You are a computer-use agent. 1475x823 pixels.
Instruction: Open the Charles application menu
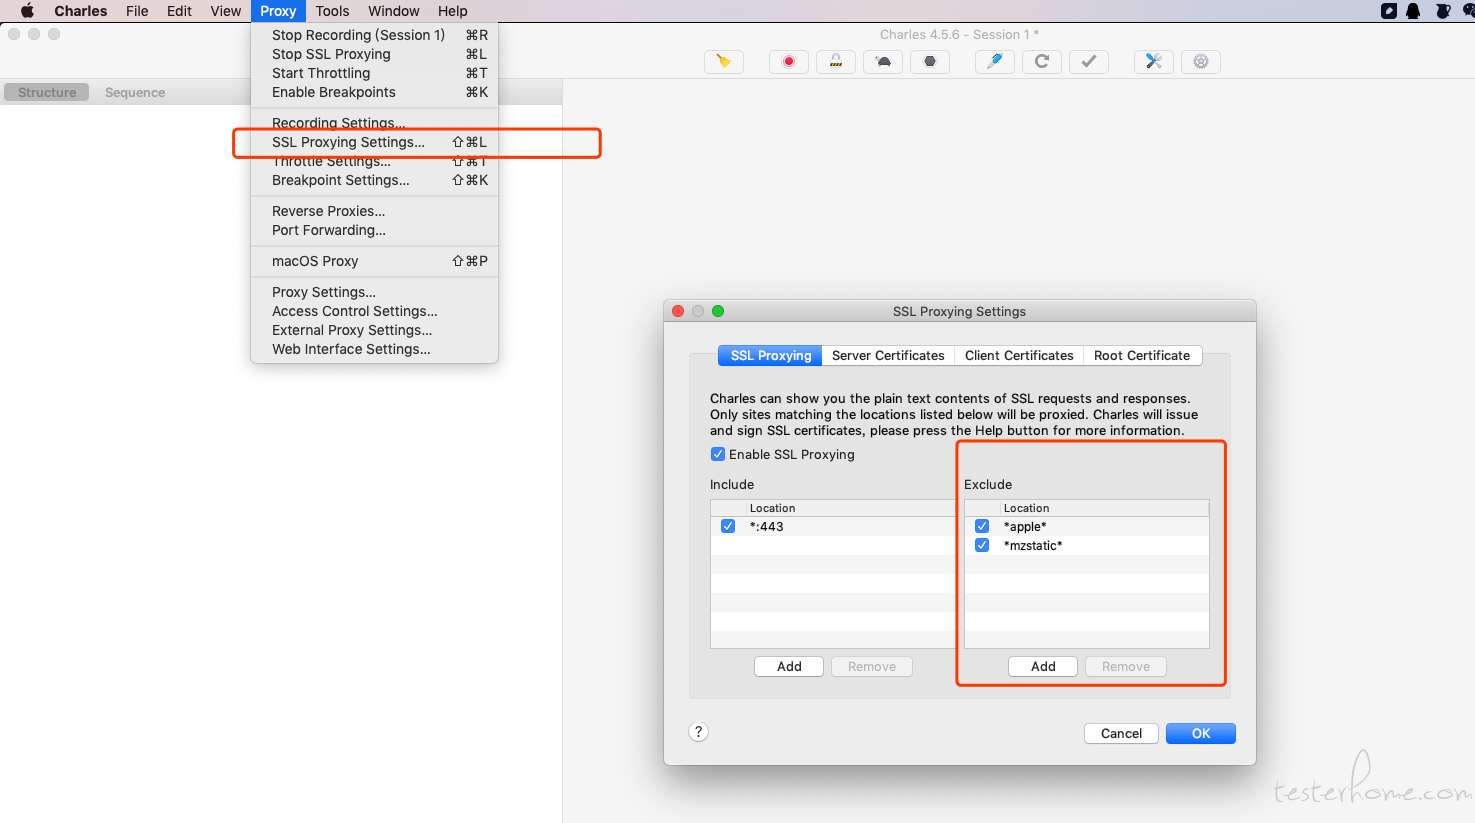pyautogui.click(x=81, y=11)
